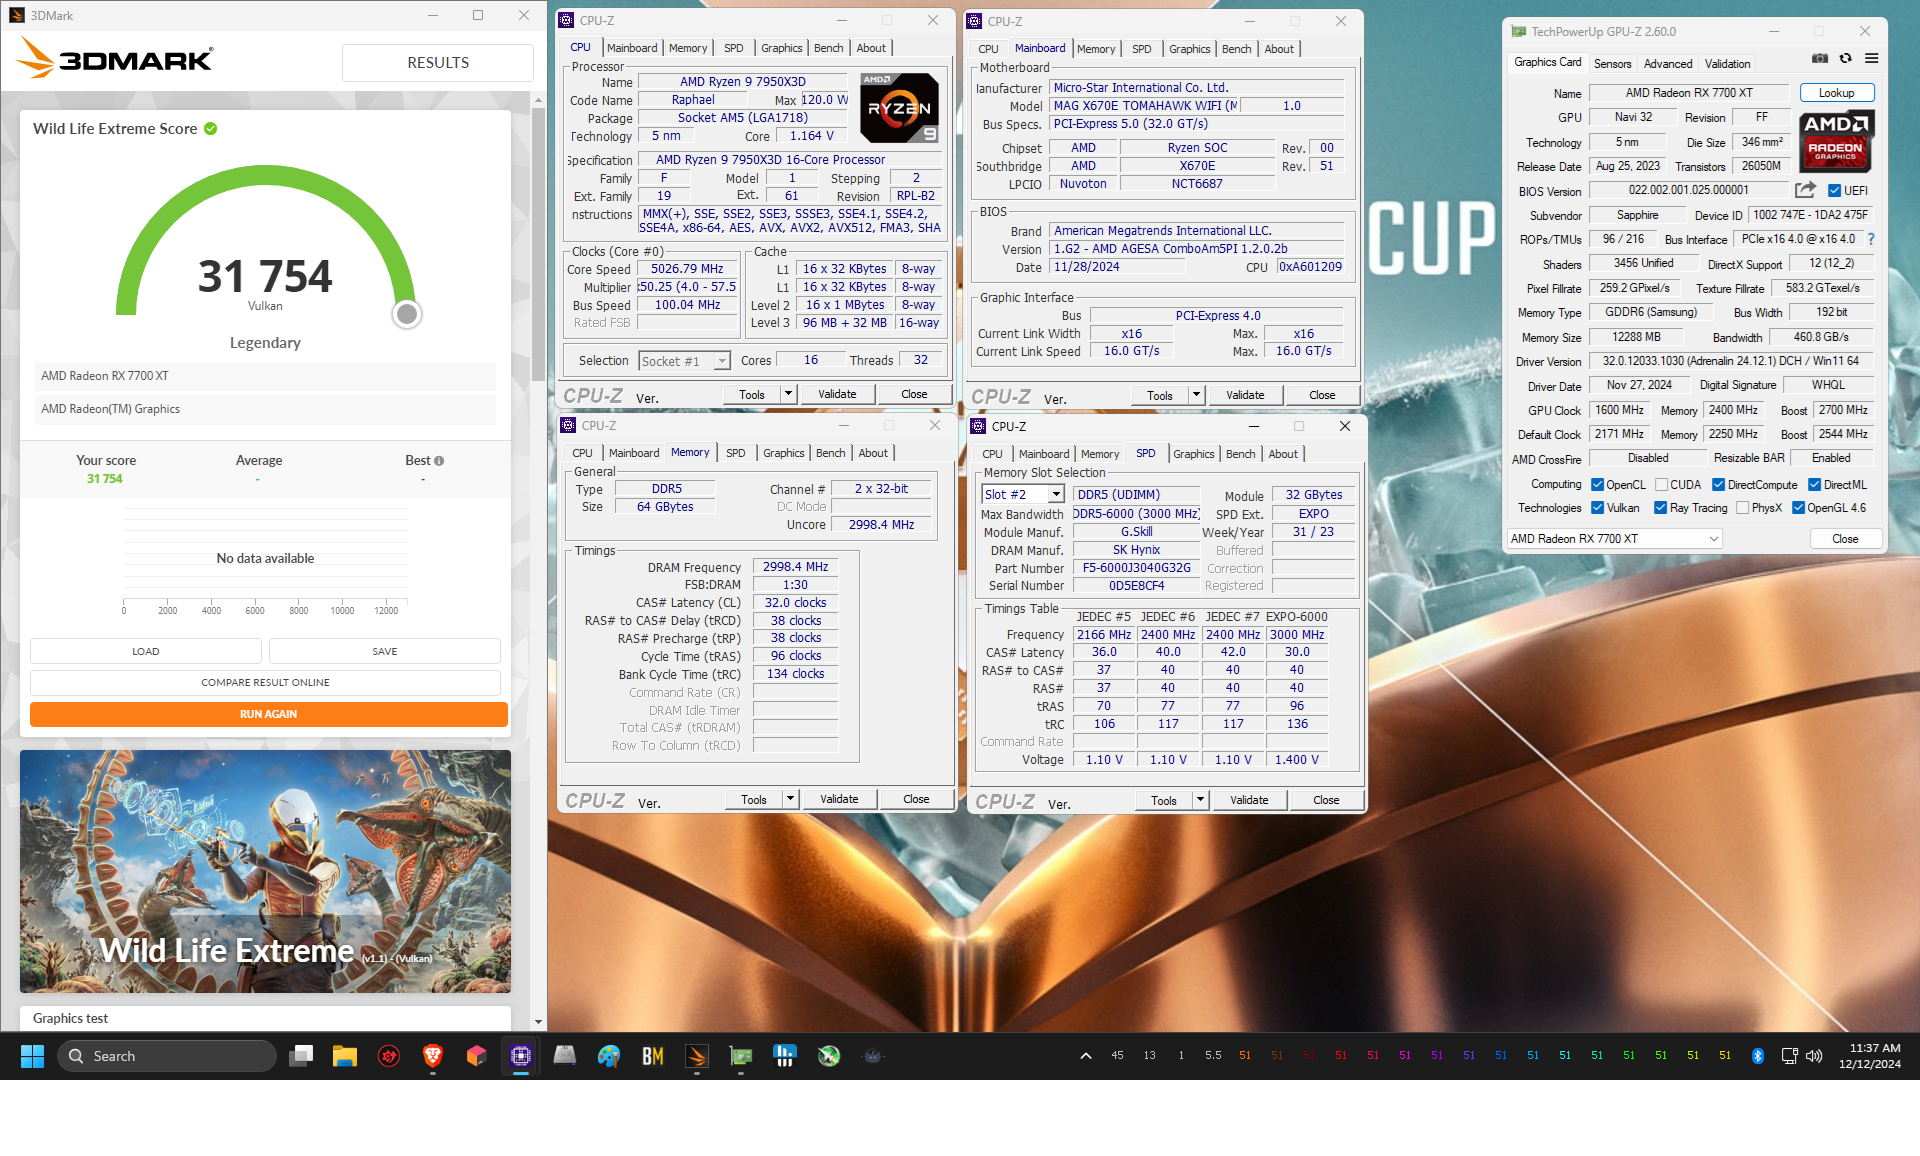Click the red circular-arrow taskbar icon
Viewport: 1920px width, 1156px height.
(x=389, y=1056)
